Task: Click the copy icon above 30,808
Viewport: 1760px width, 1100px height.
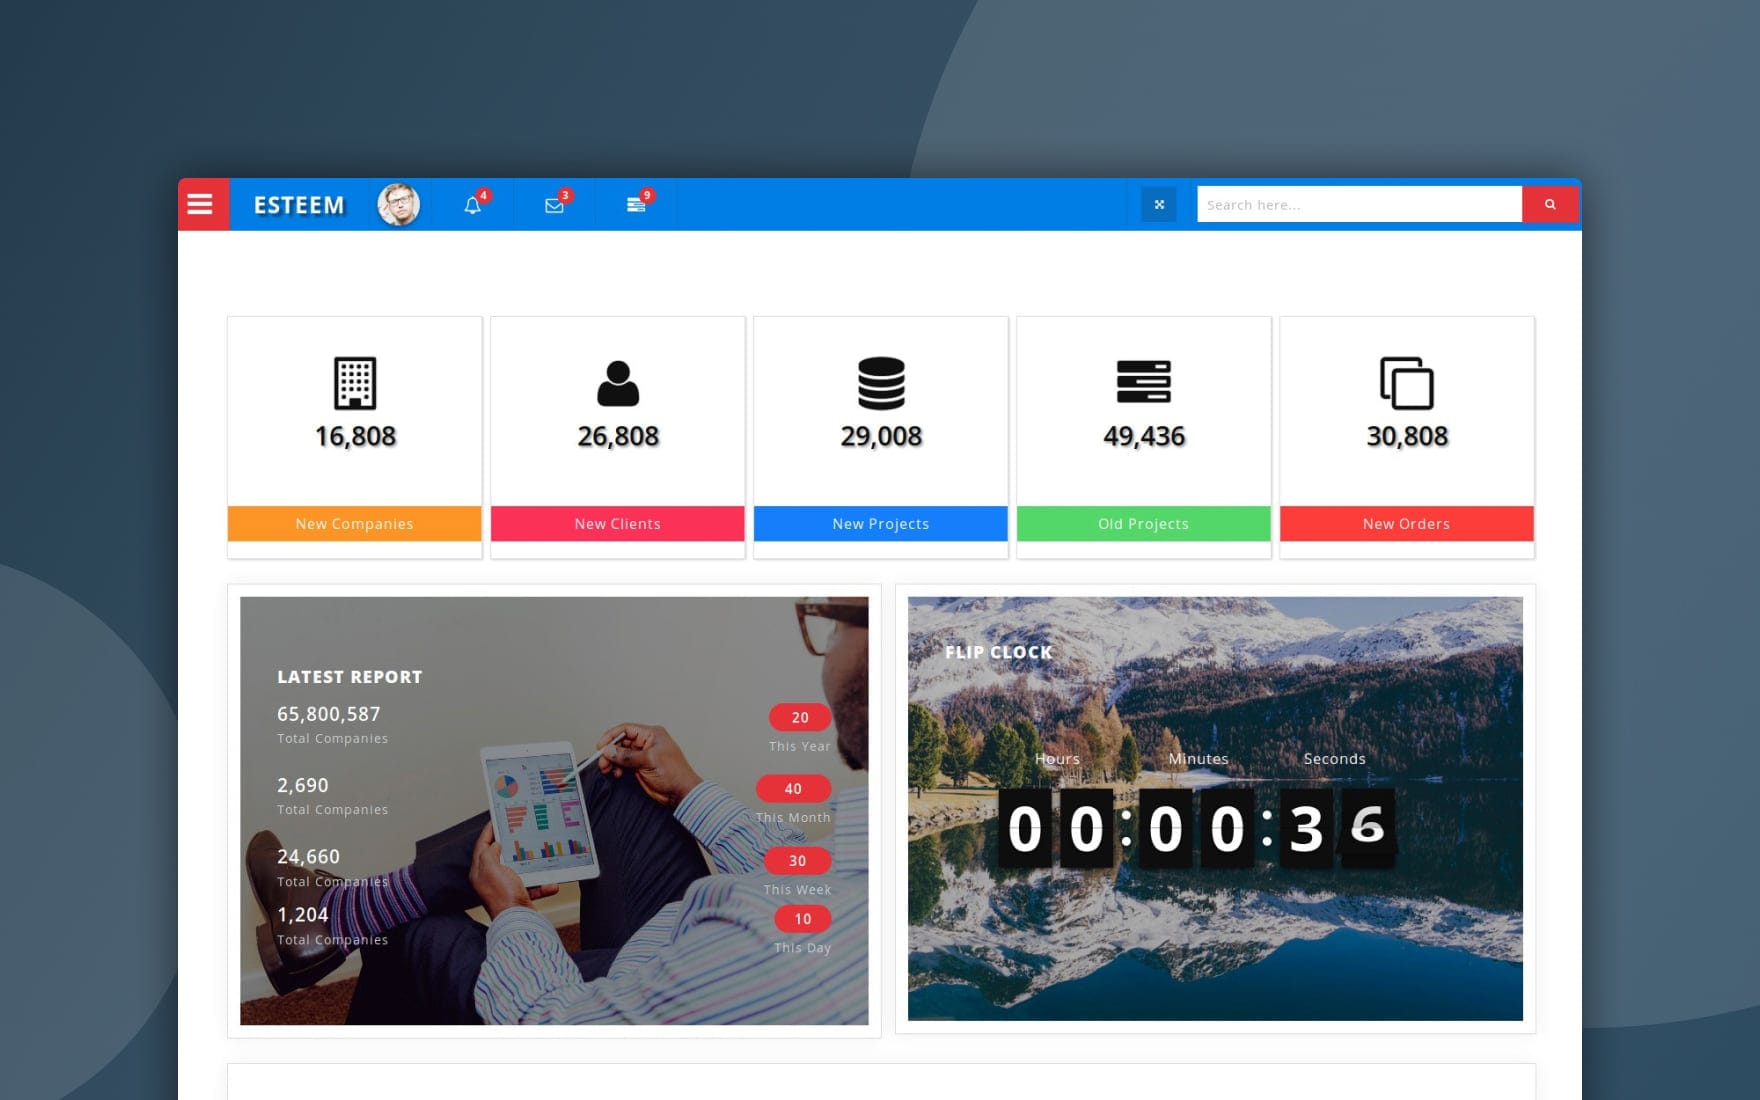Action: [x=1407, y=383]
